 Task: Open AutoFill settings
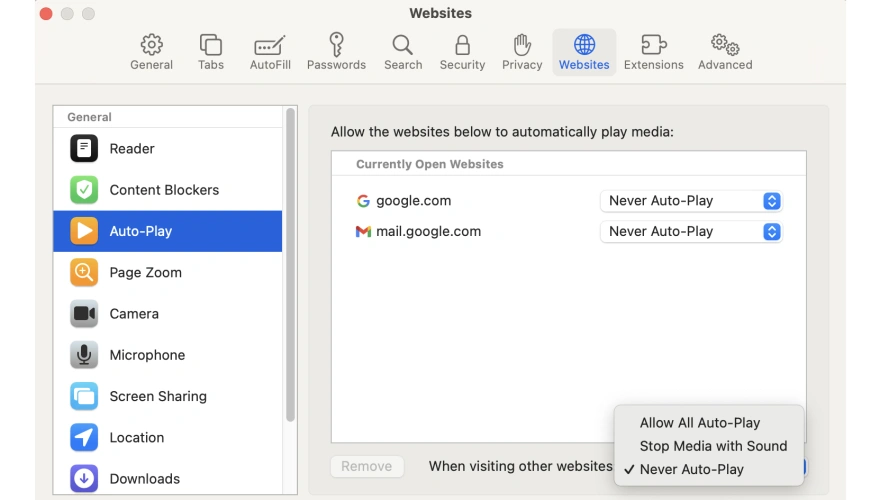(x=269, y=52)
